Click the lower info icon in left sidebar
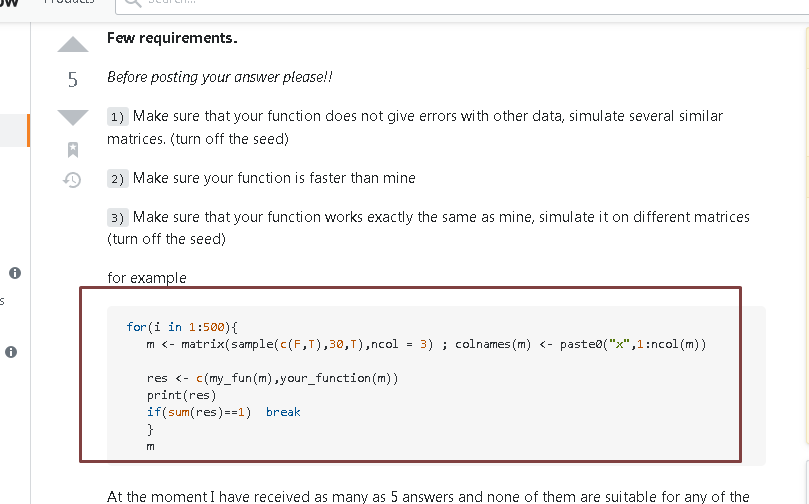 click(x=11, y=352)
